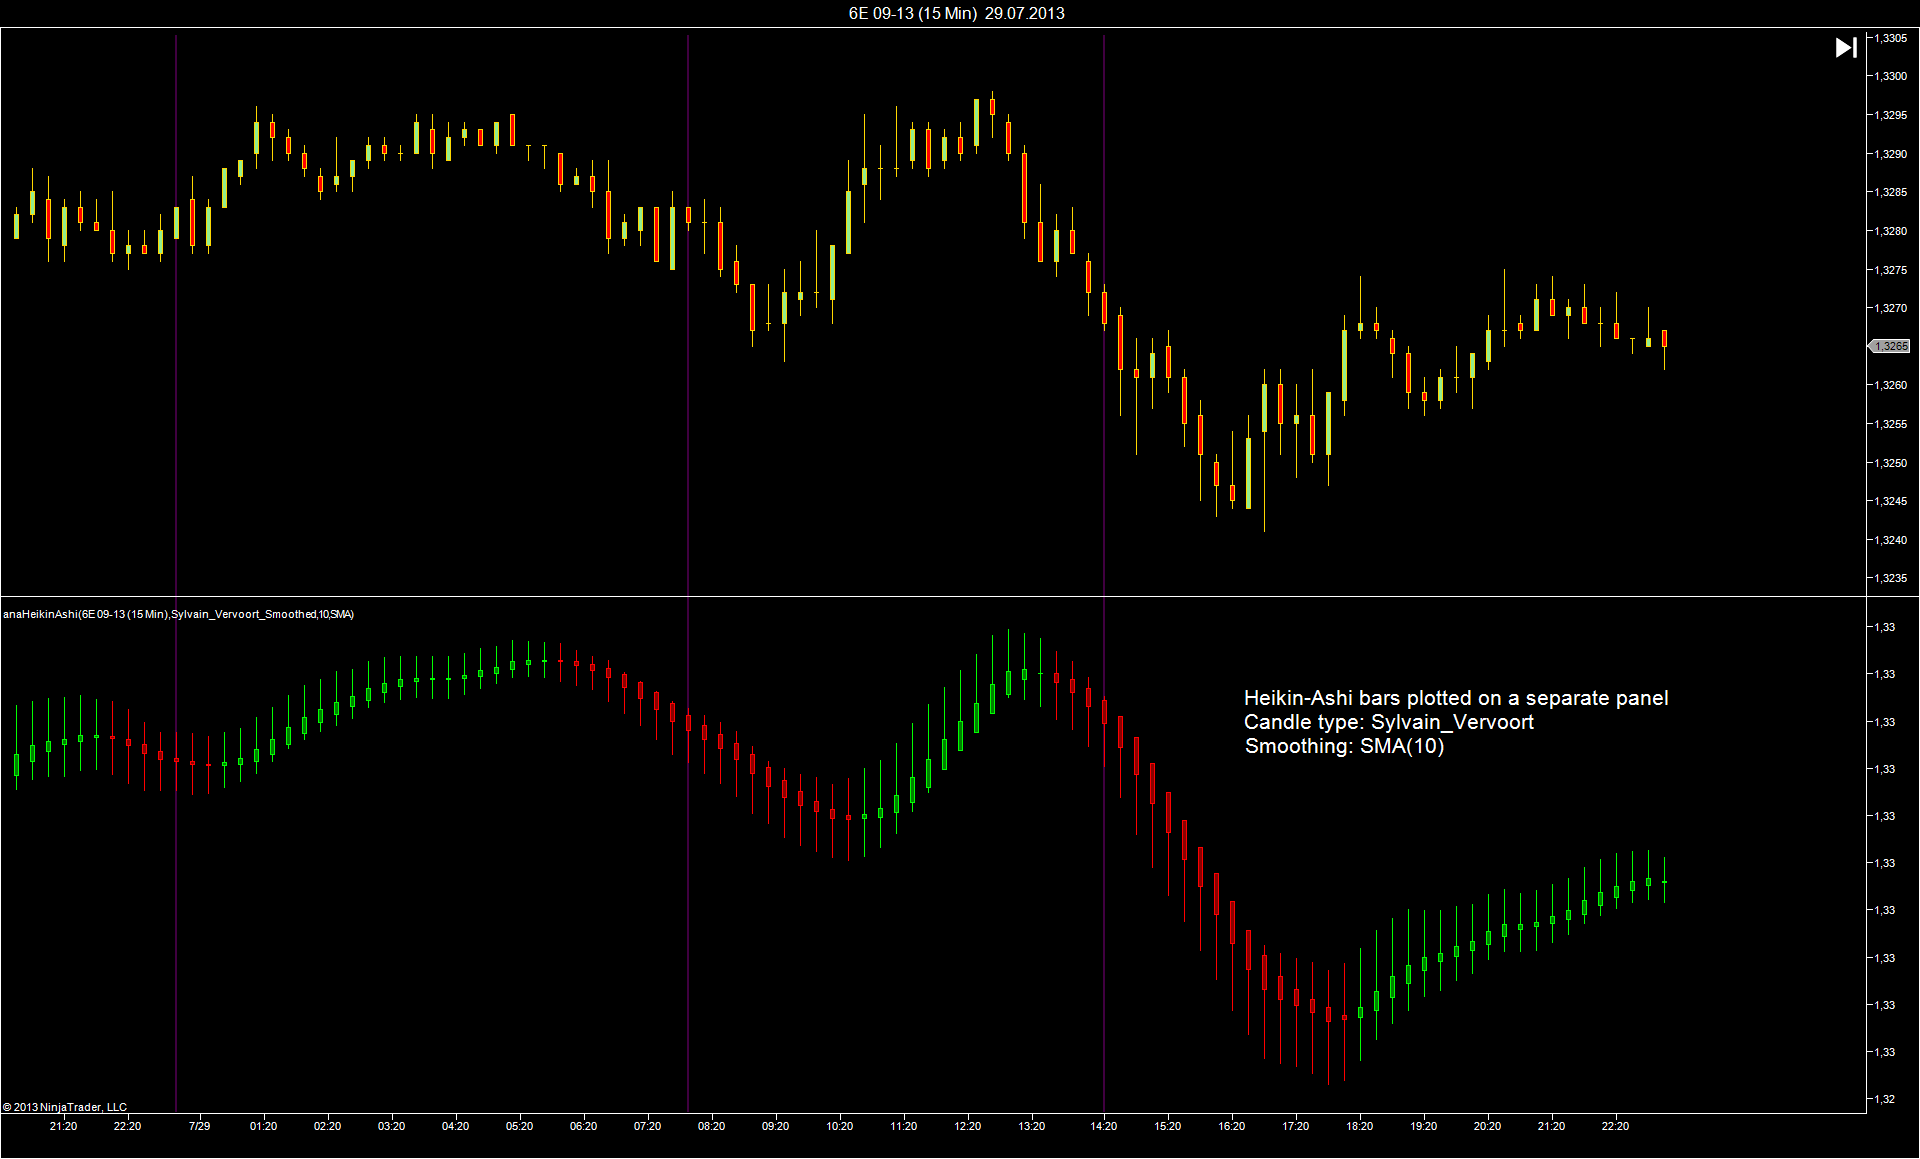The width and height of the screenshot is (1920, 1159).
Task: Click the 1,32 label on lower panel scale
Action: pyautogui.click(x=1884, y=1099)
